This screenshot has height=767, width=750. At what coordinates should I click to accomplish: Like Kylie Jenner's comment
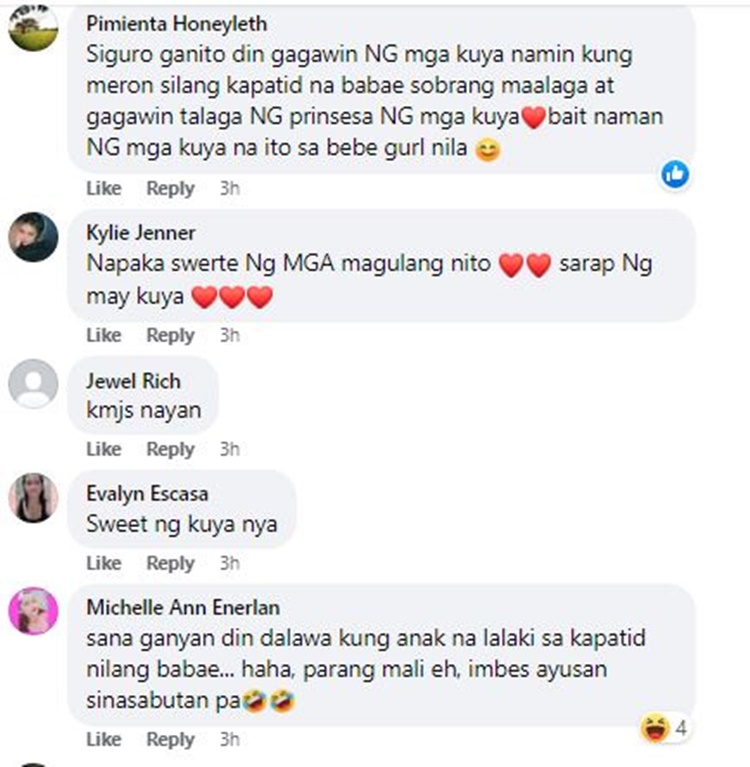pyautogui.click(x=104, y=335)
